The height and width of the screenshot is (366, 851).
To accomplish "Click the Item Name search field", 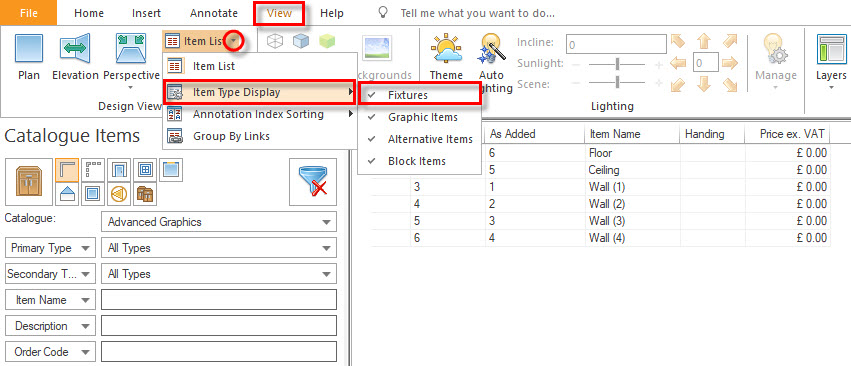I will point(219,300).
